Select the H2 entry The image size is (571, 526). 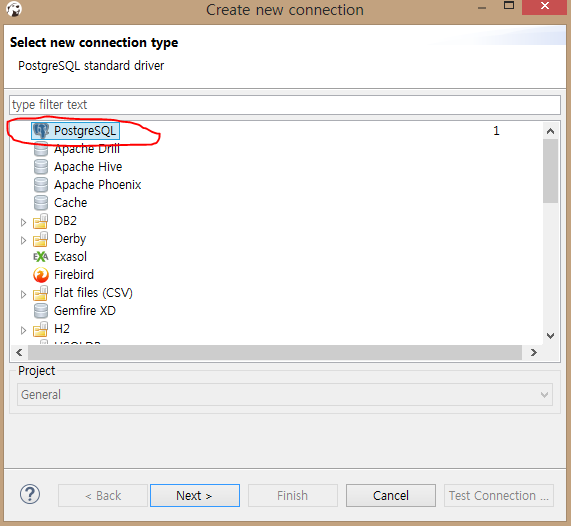[62, 329]
